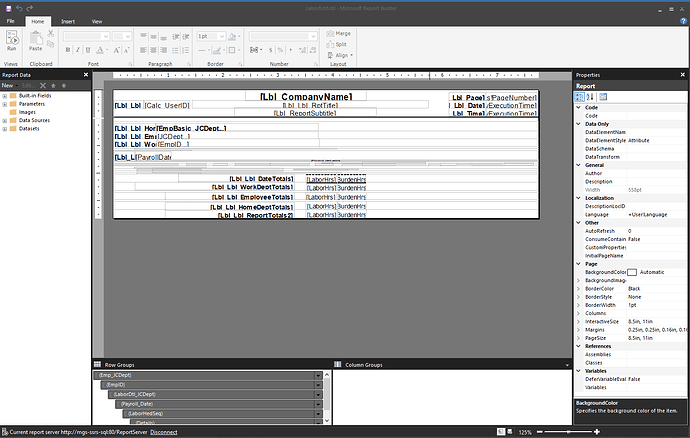Align text to top
This screenshot has width=690, height=438.
tap(143, 37)
